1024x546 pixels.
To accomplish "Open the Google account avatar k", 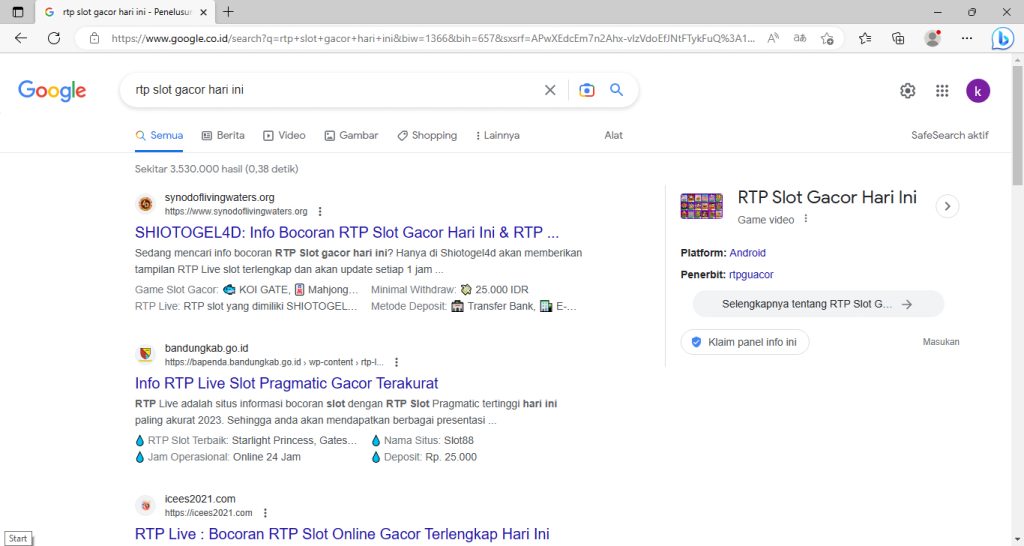I will point(978,91).
